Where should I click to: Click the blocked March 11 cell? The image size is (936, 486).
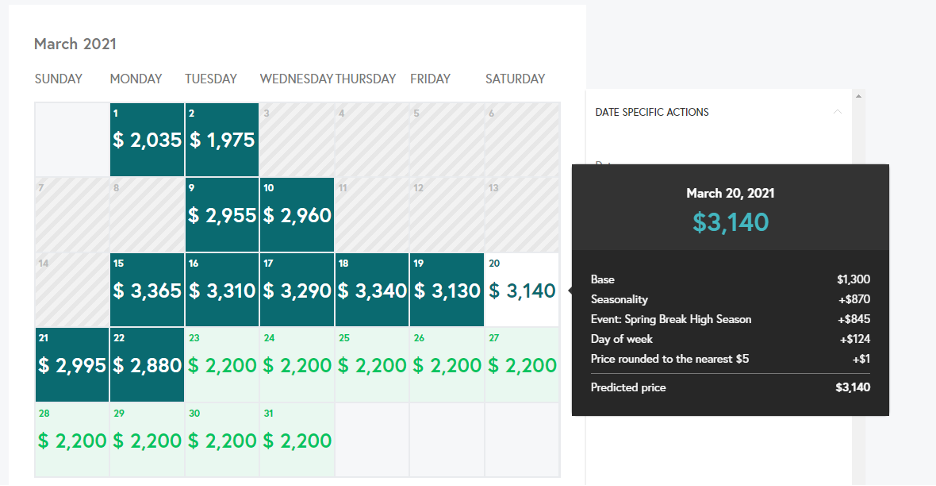click(x=372, y=214)
